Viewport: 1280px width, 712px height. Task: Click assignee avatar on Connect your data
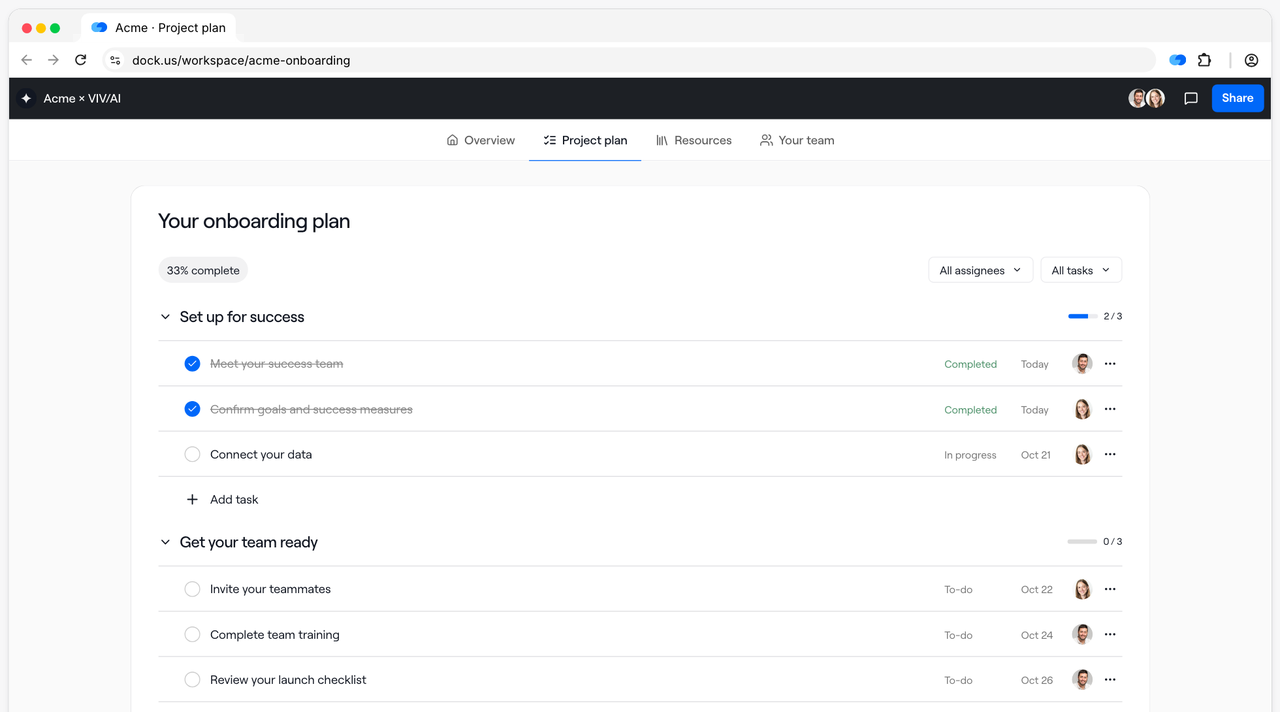(x=1082, y=454)
